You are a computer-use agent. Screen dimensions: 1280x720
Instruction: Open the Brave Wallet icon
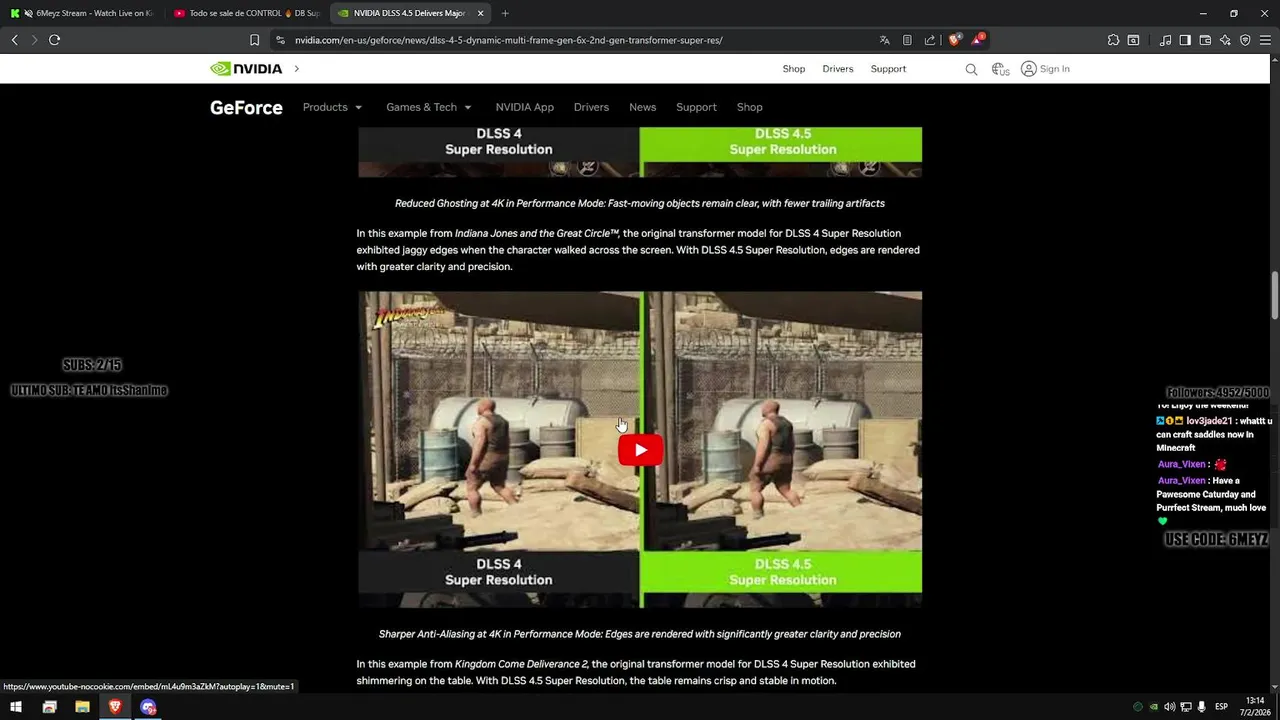point(1205,40)
